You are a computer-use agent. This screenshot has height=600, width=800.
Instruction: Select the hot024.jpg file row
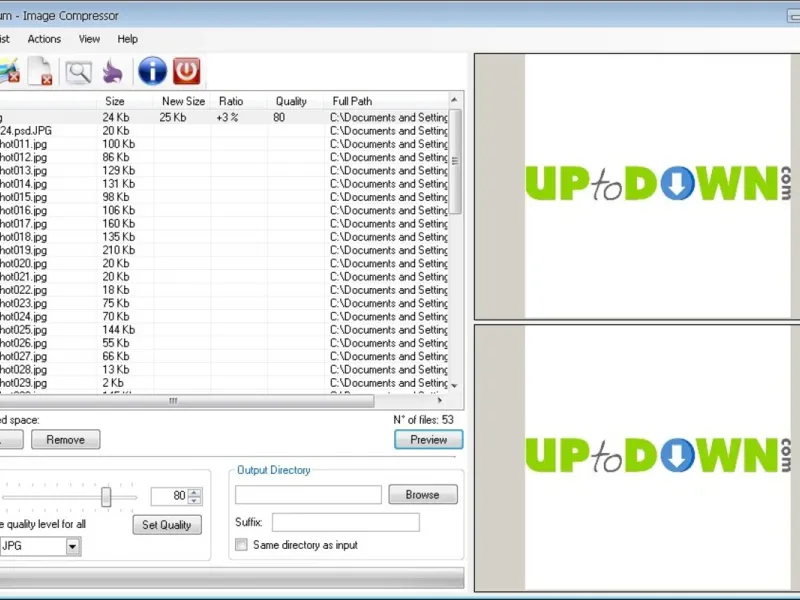point(224,316)
